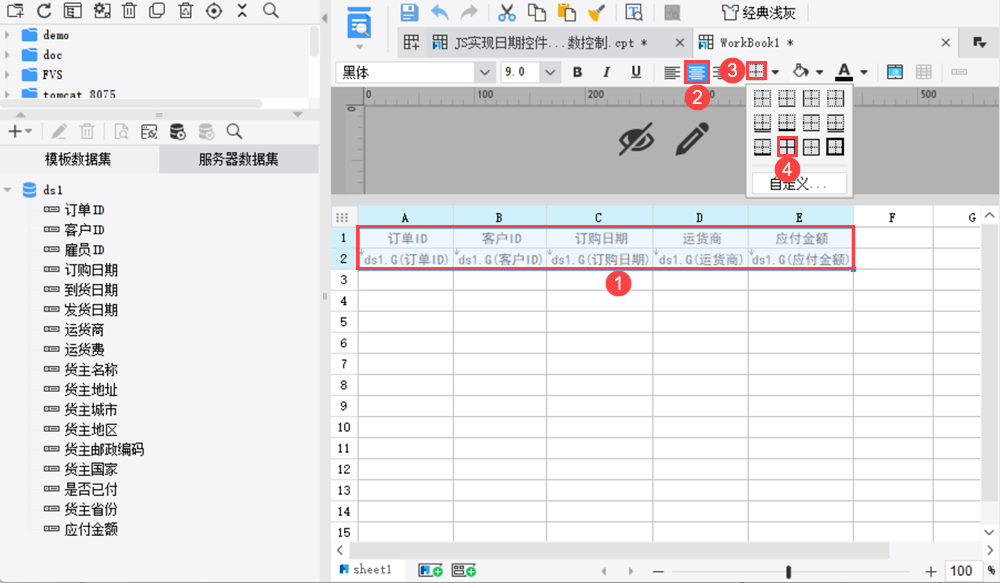Select the 运货商 field in ds1
Viewport: 1000px width, 583px height.
84,330
